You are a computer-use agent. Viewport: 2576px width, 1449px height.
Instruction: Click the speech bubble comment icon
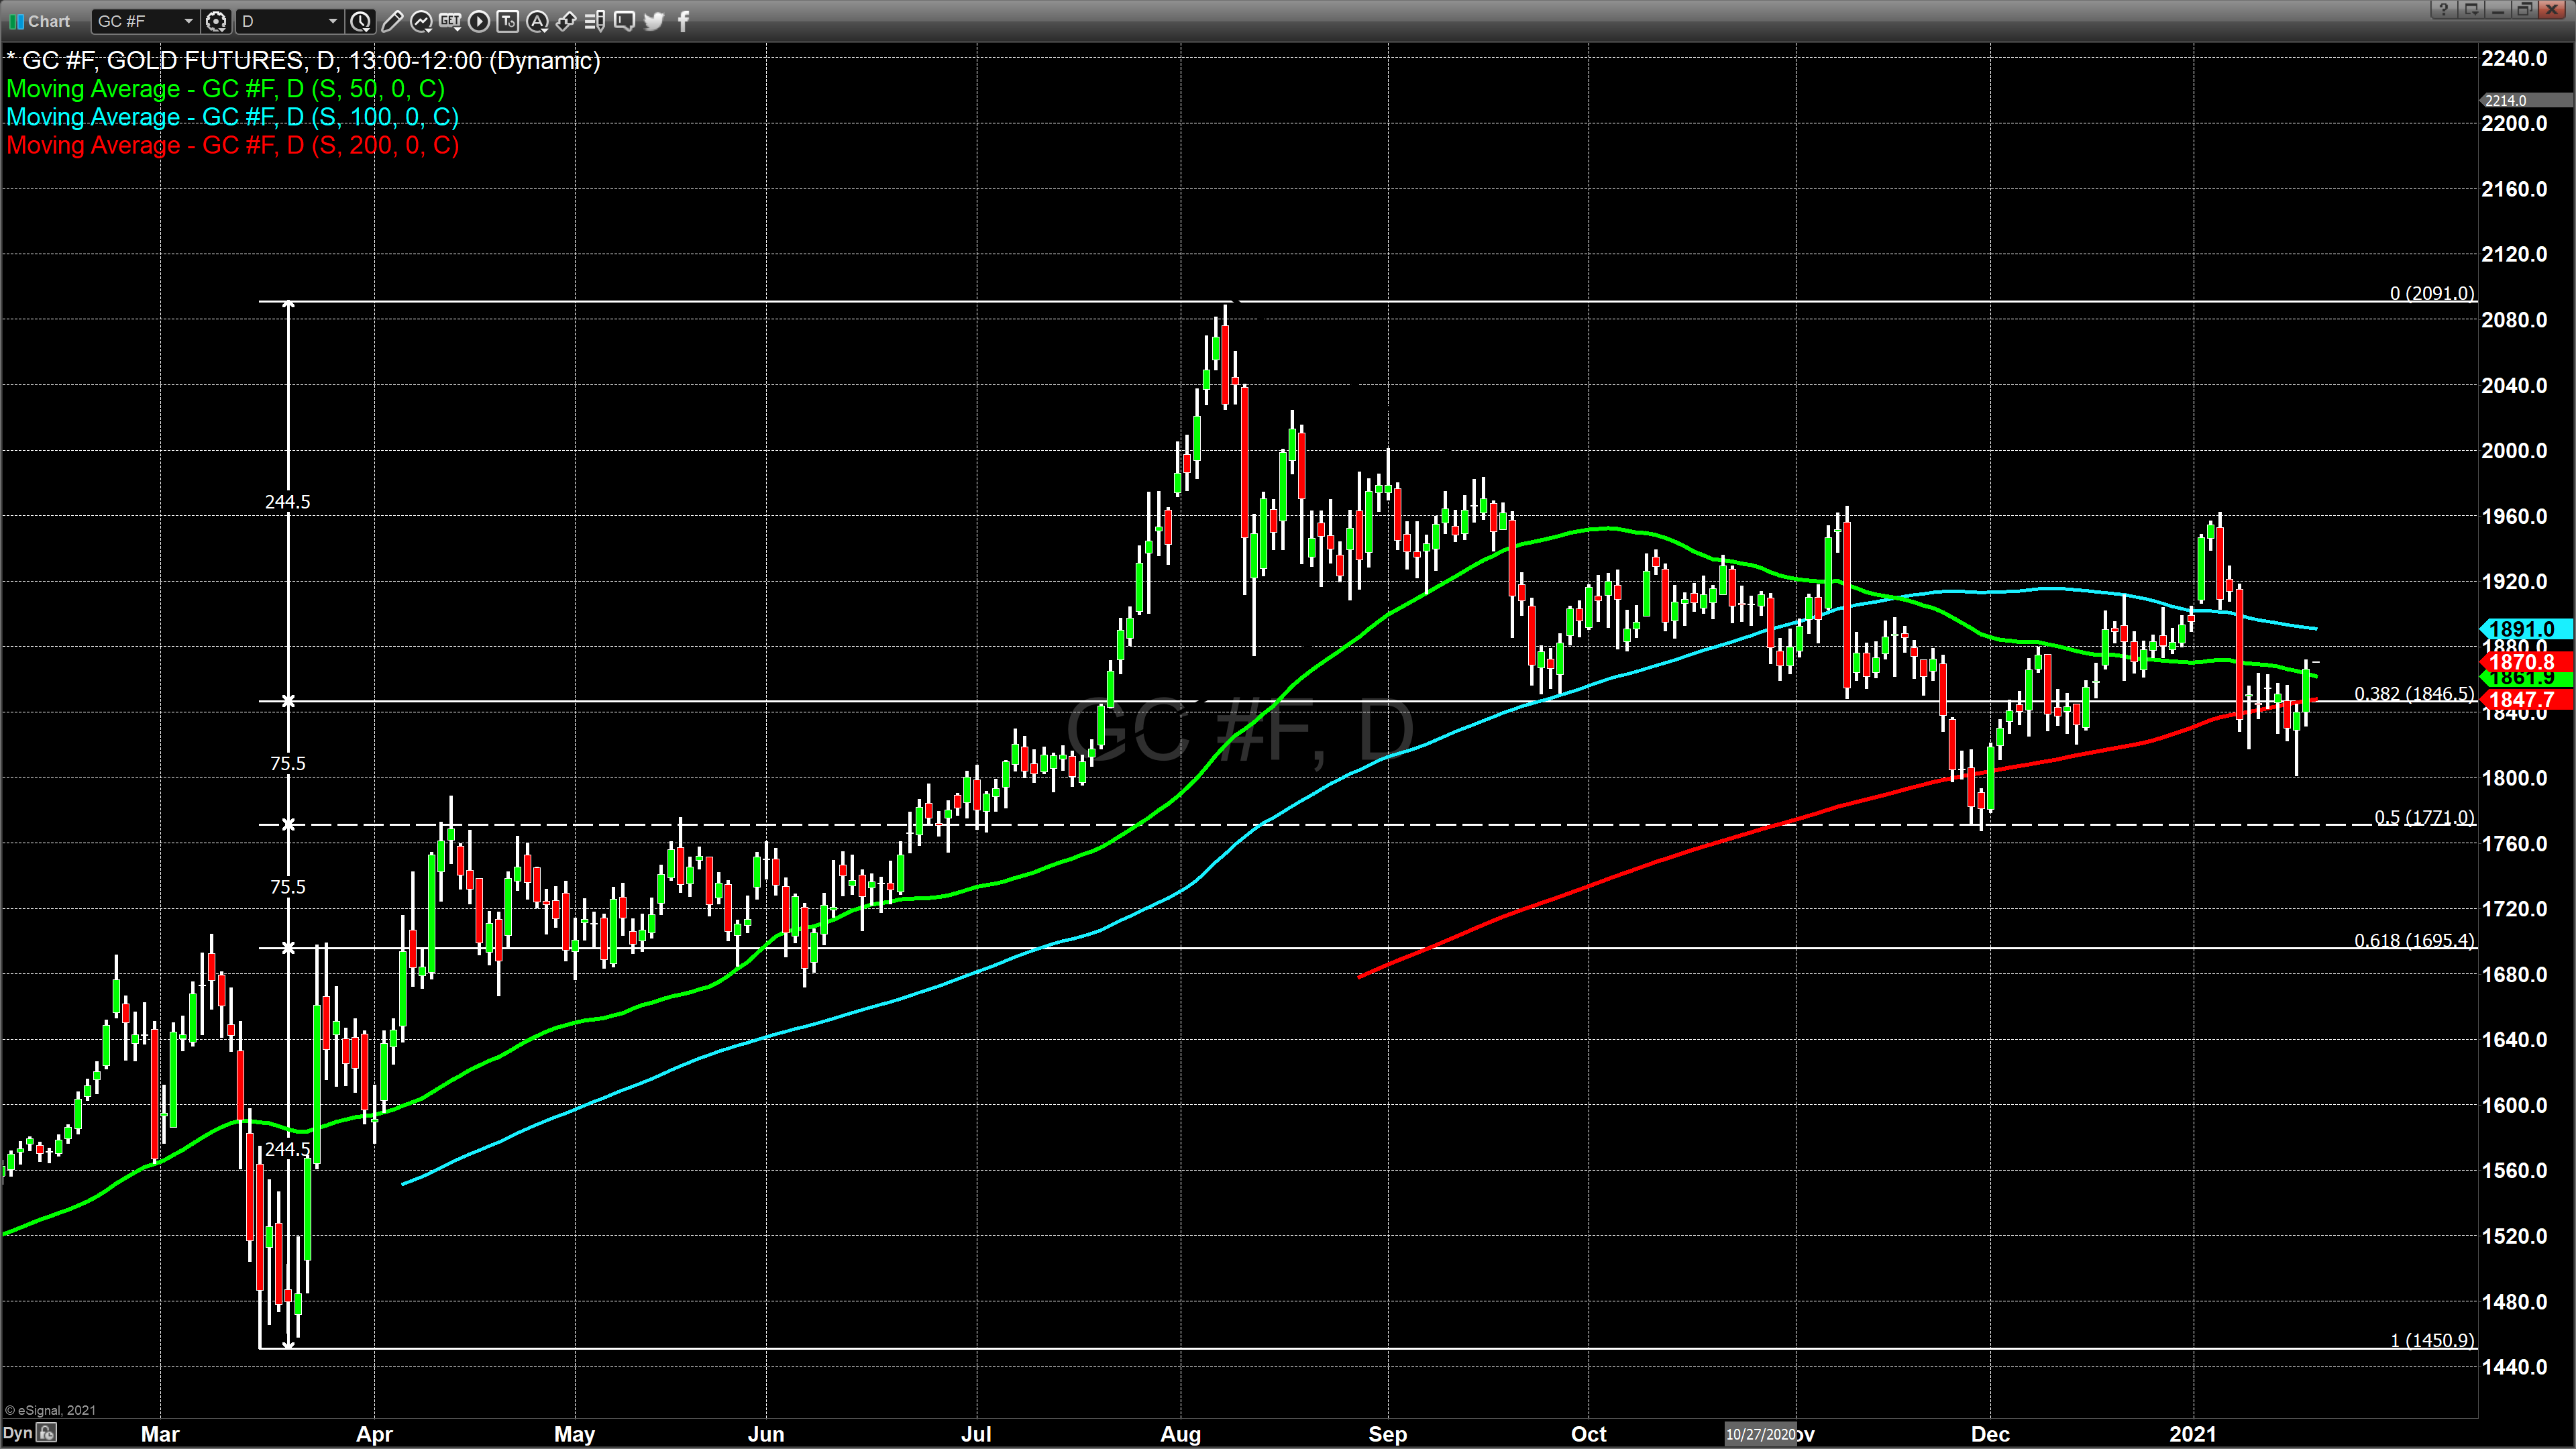[625, 21]
